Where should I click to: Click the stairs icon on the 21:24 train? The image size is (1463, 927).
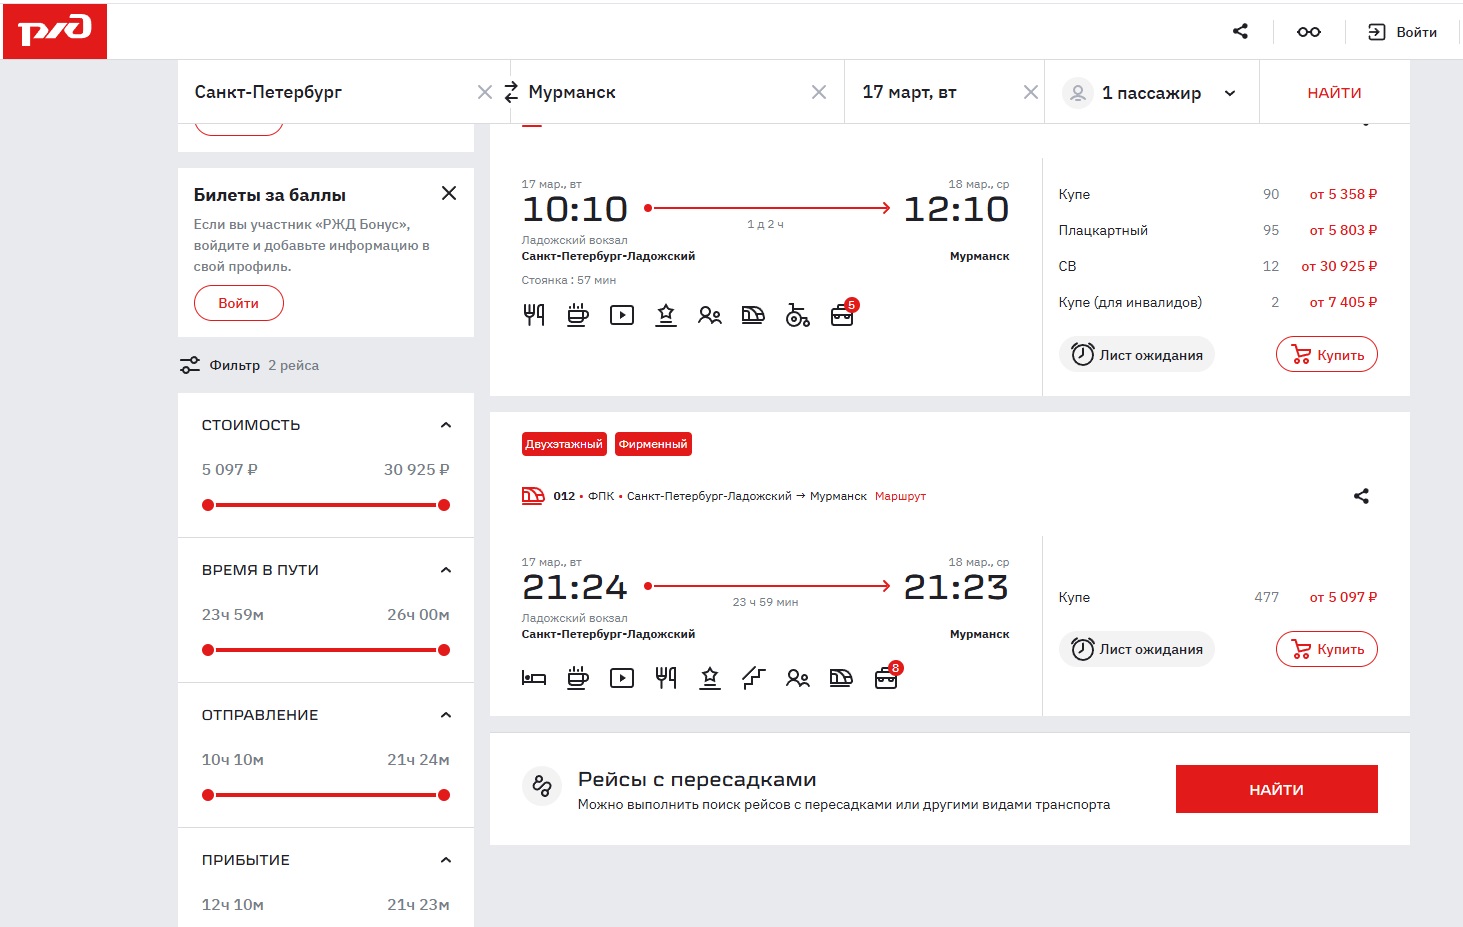point(753,678)
